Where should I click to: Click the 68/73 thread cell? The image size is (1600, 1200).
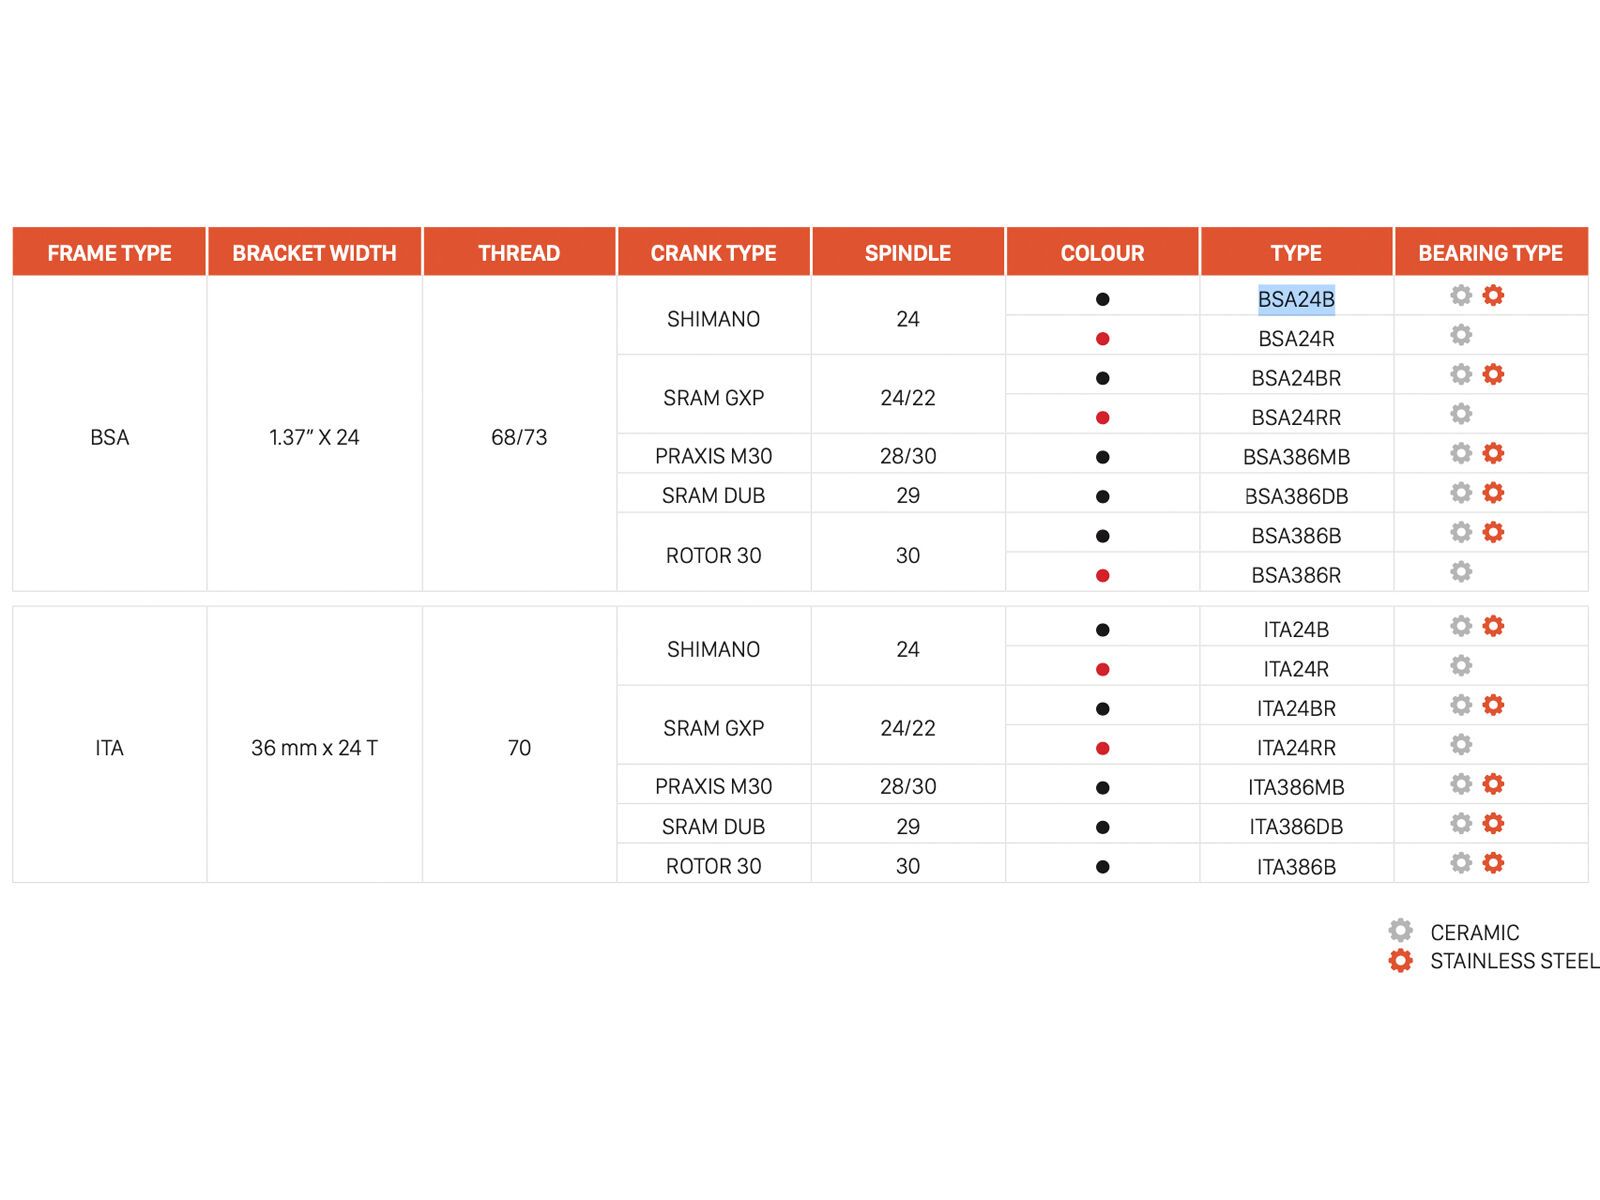(x=519, y=437)
